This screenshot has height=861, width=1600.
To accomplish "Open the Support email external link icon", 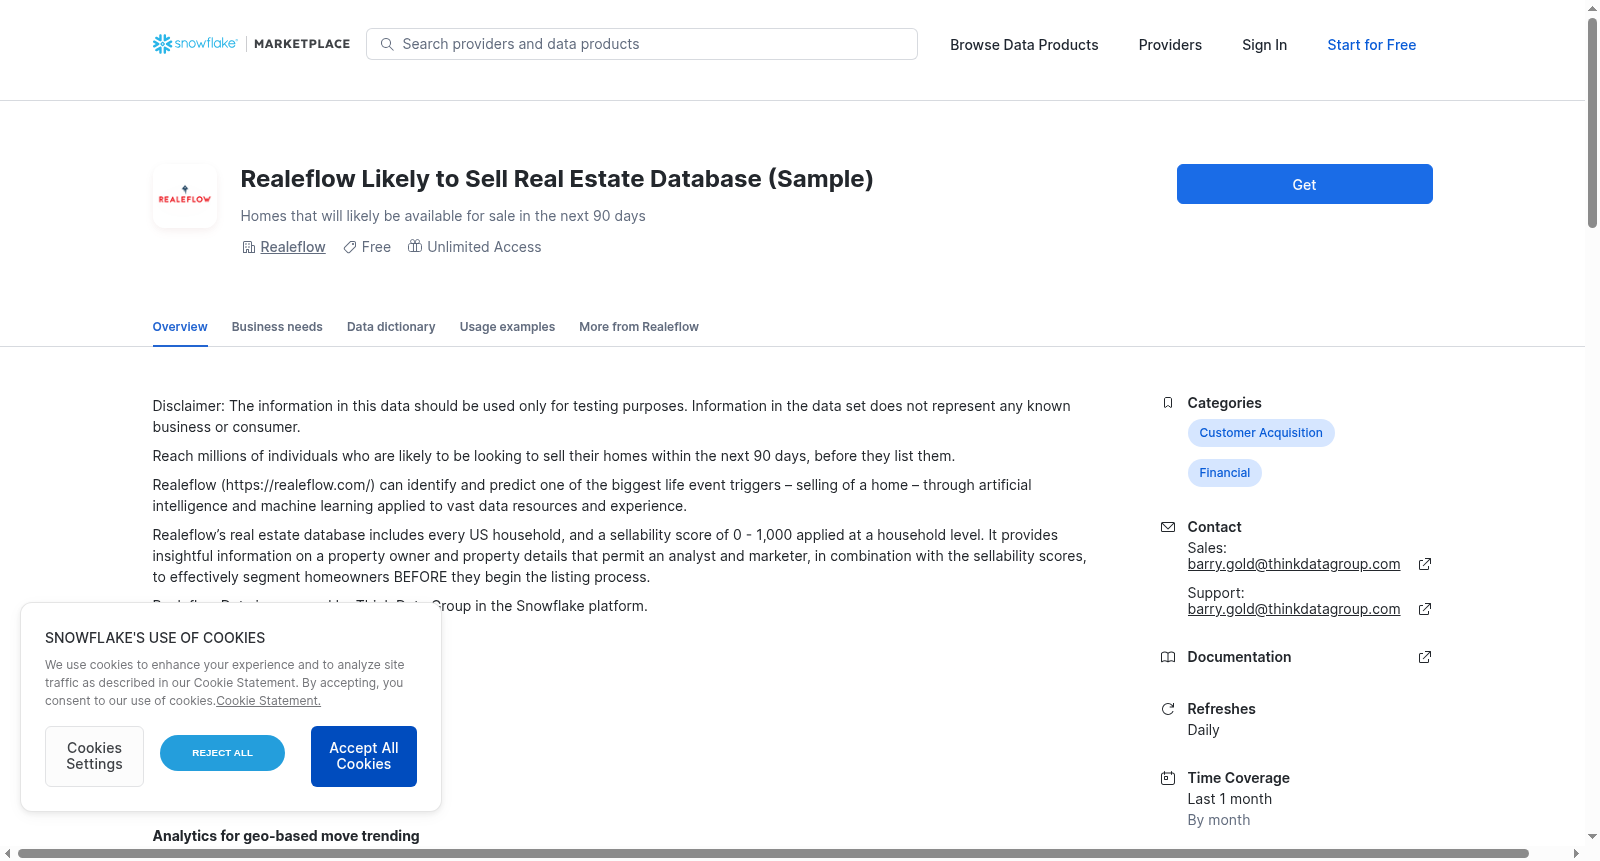I will 1425,609.
